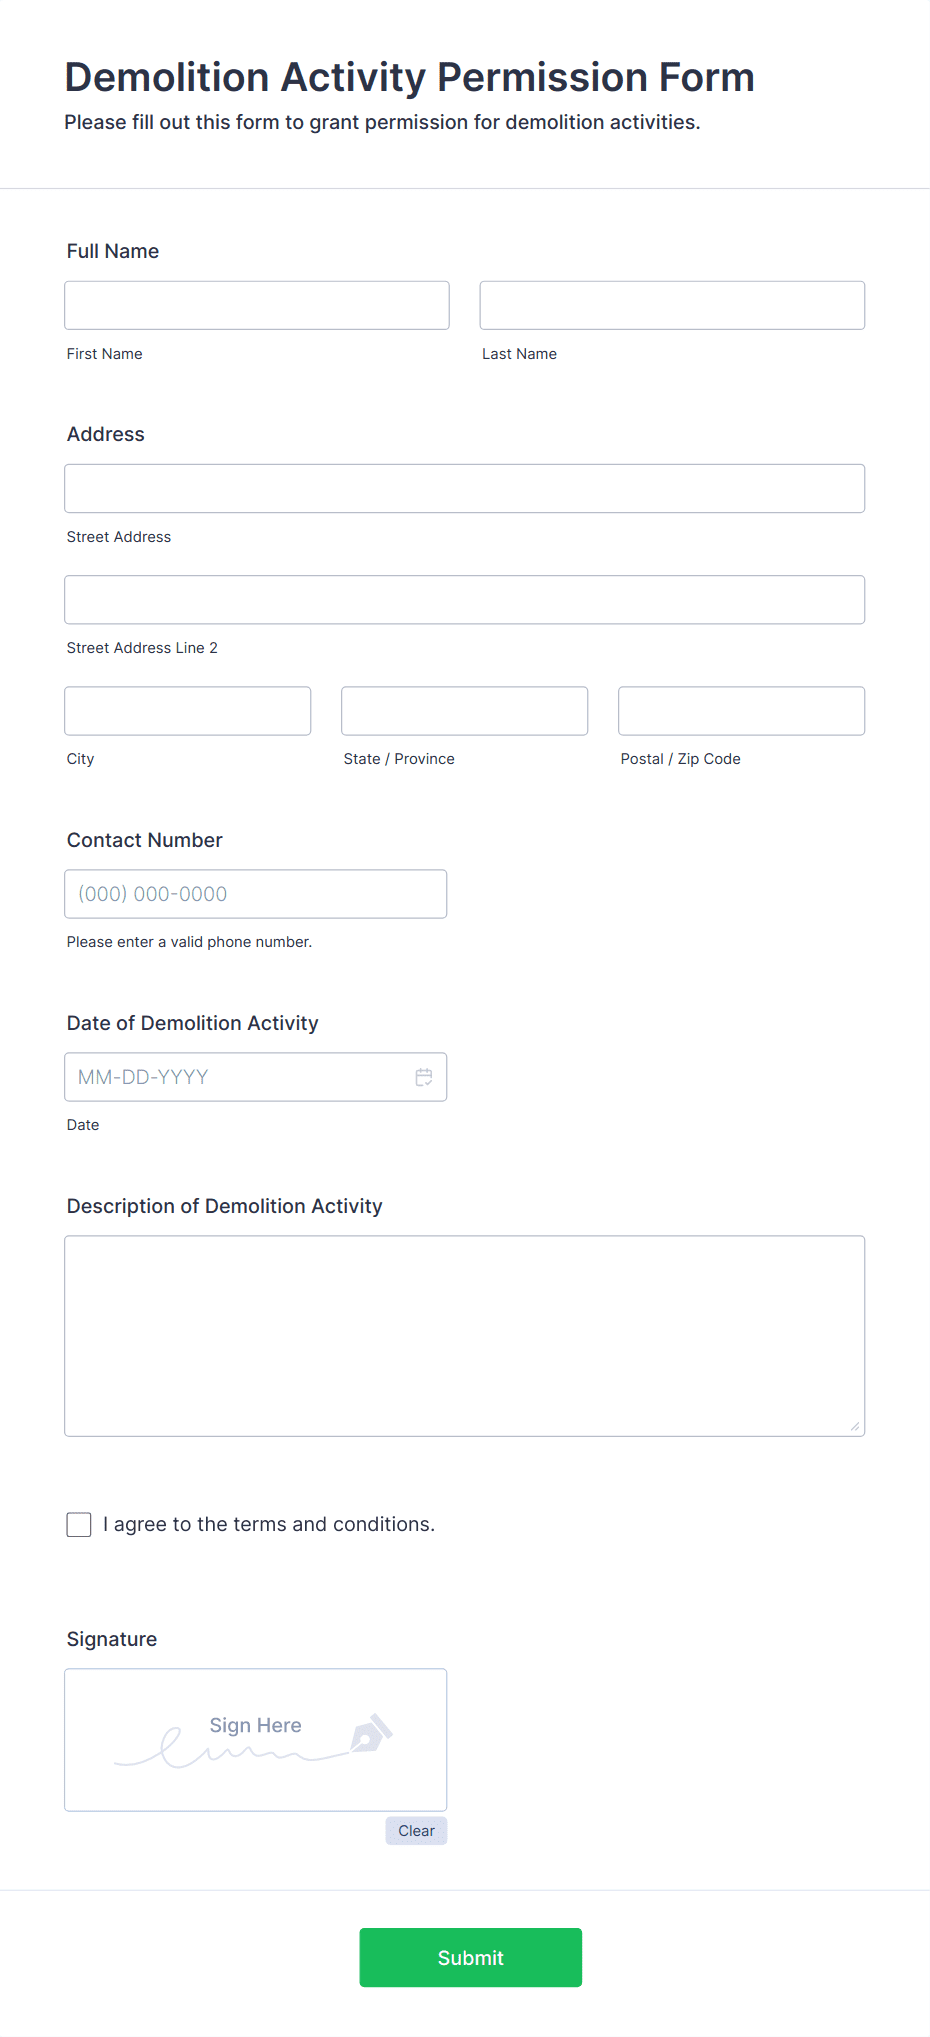This screenshot has width=930, height=2037.
Task: Click the Full Name field label
Action: [113, 251]
